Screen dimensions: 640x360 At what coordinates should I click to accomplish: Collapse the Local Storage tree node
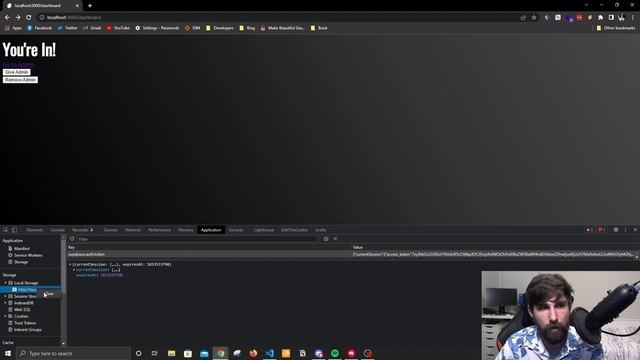(x=5, y=283)
